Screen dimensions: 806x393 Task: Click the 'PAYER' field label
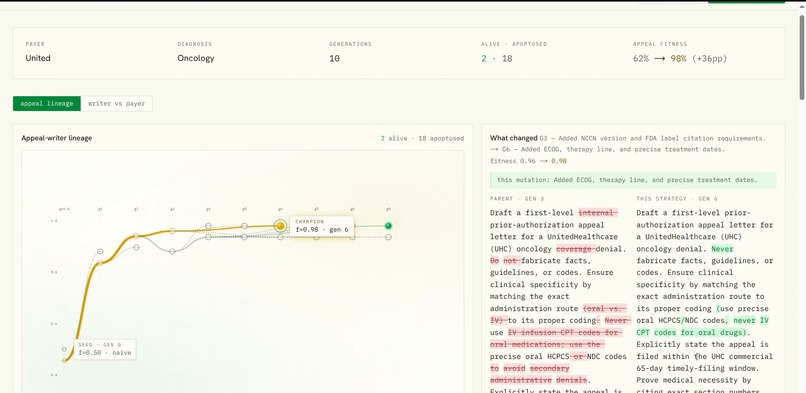[x=35, y=44]
